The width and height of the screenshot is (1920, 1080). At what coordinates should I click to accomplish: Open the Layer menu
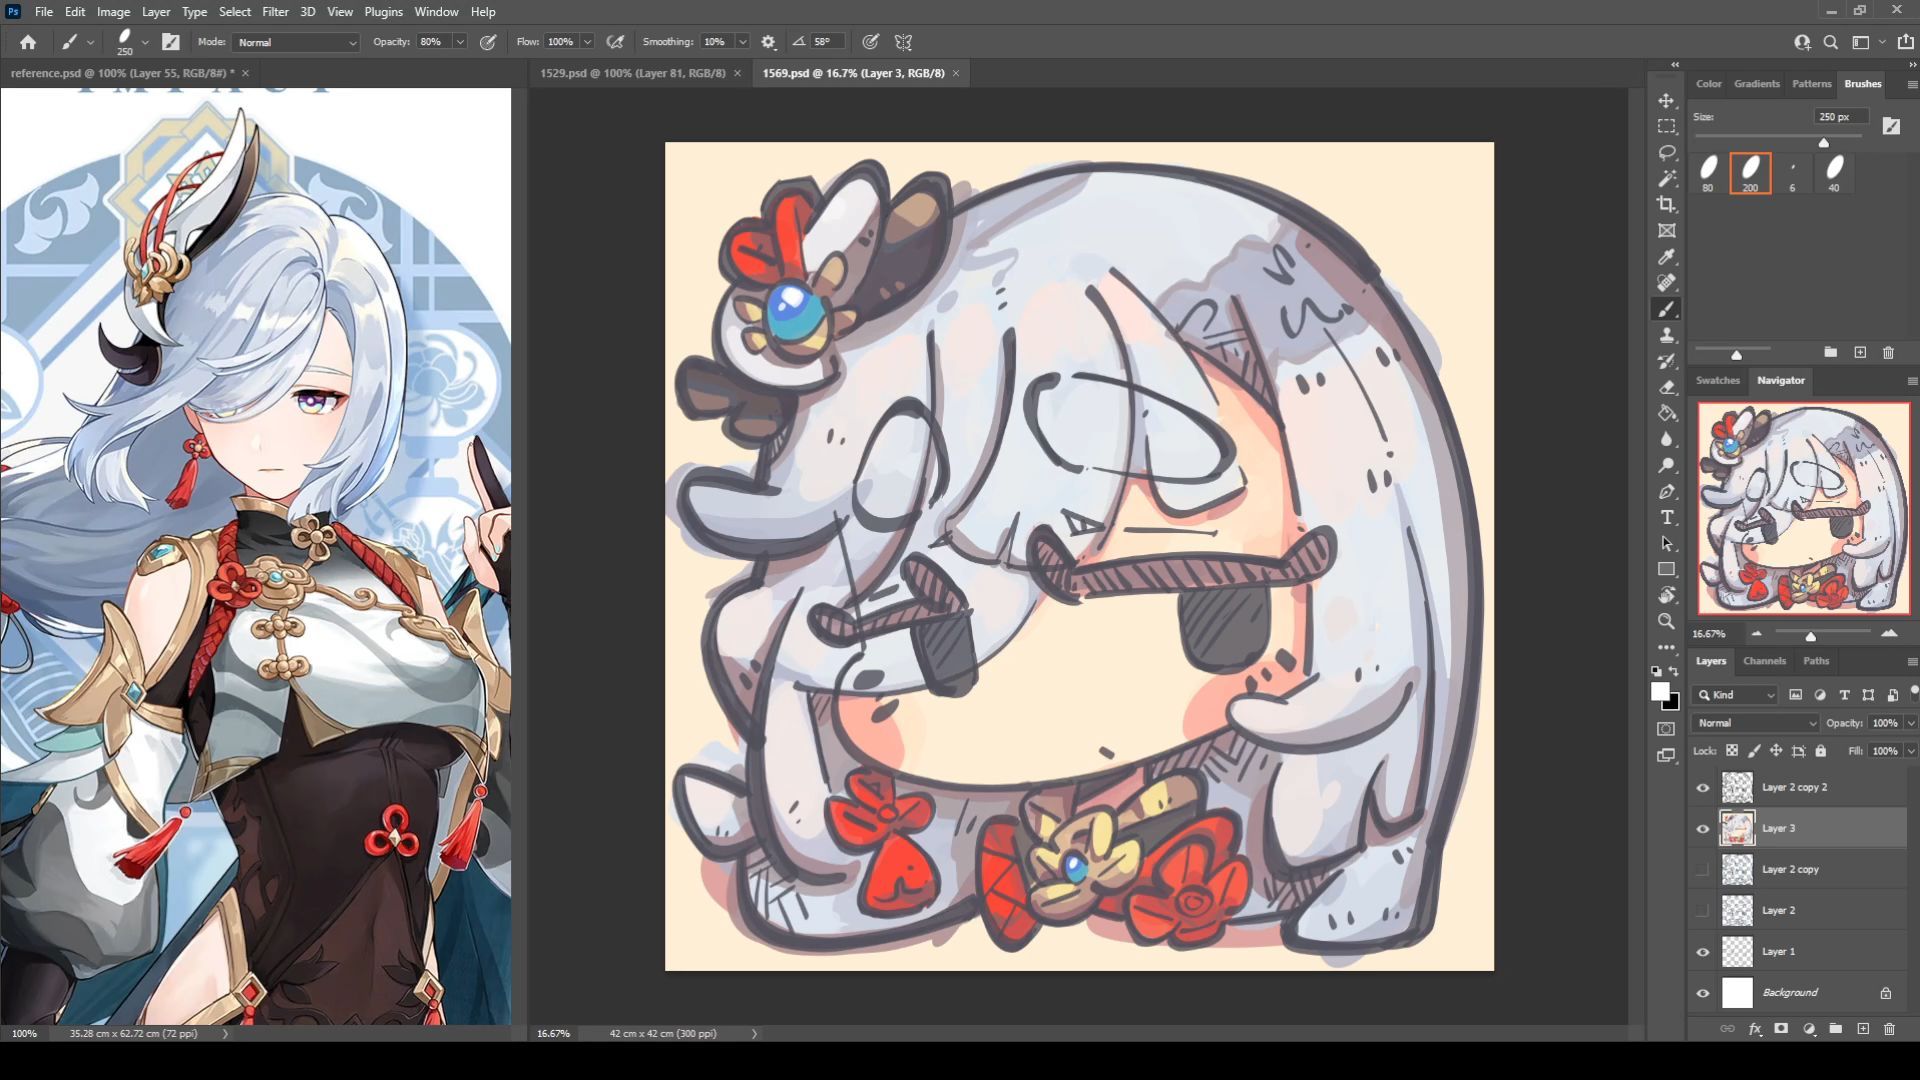coord(156,12)
